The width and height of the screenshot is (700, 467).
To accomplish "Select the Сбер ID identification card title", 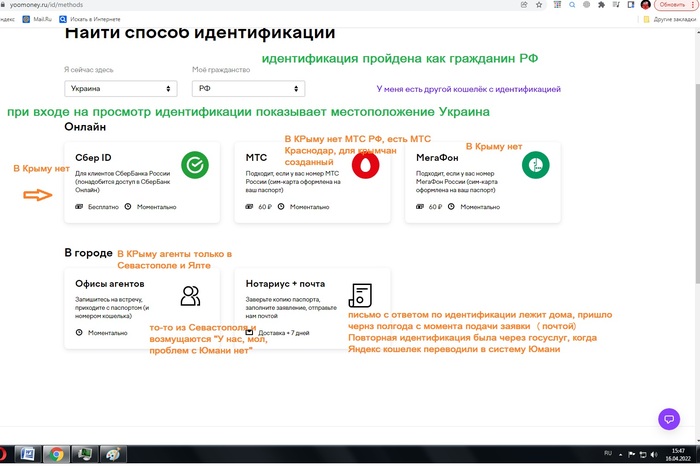I will coord(92,158).
